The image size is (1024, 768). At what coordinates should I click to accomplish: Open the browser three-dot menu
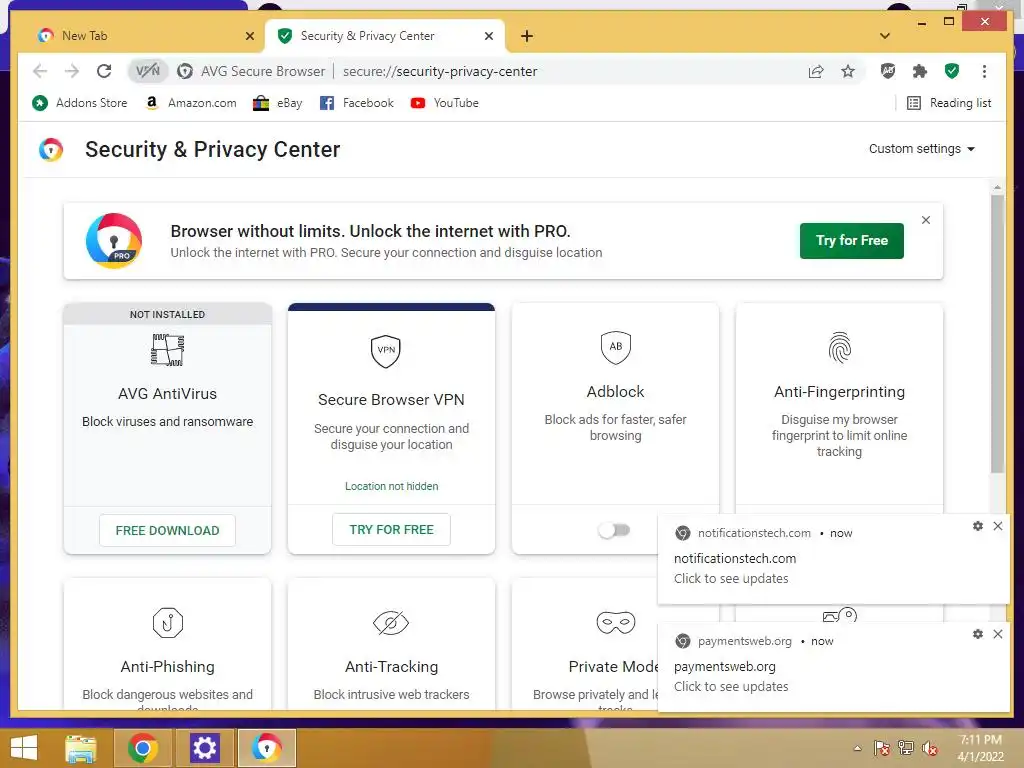(984, 71)
